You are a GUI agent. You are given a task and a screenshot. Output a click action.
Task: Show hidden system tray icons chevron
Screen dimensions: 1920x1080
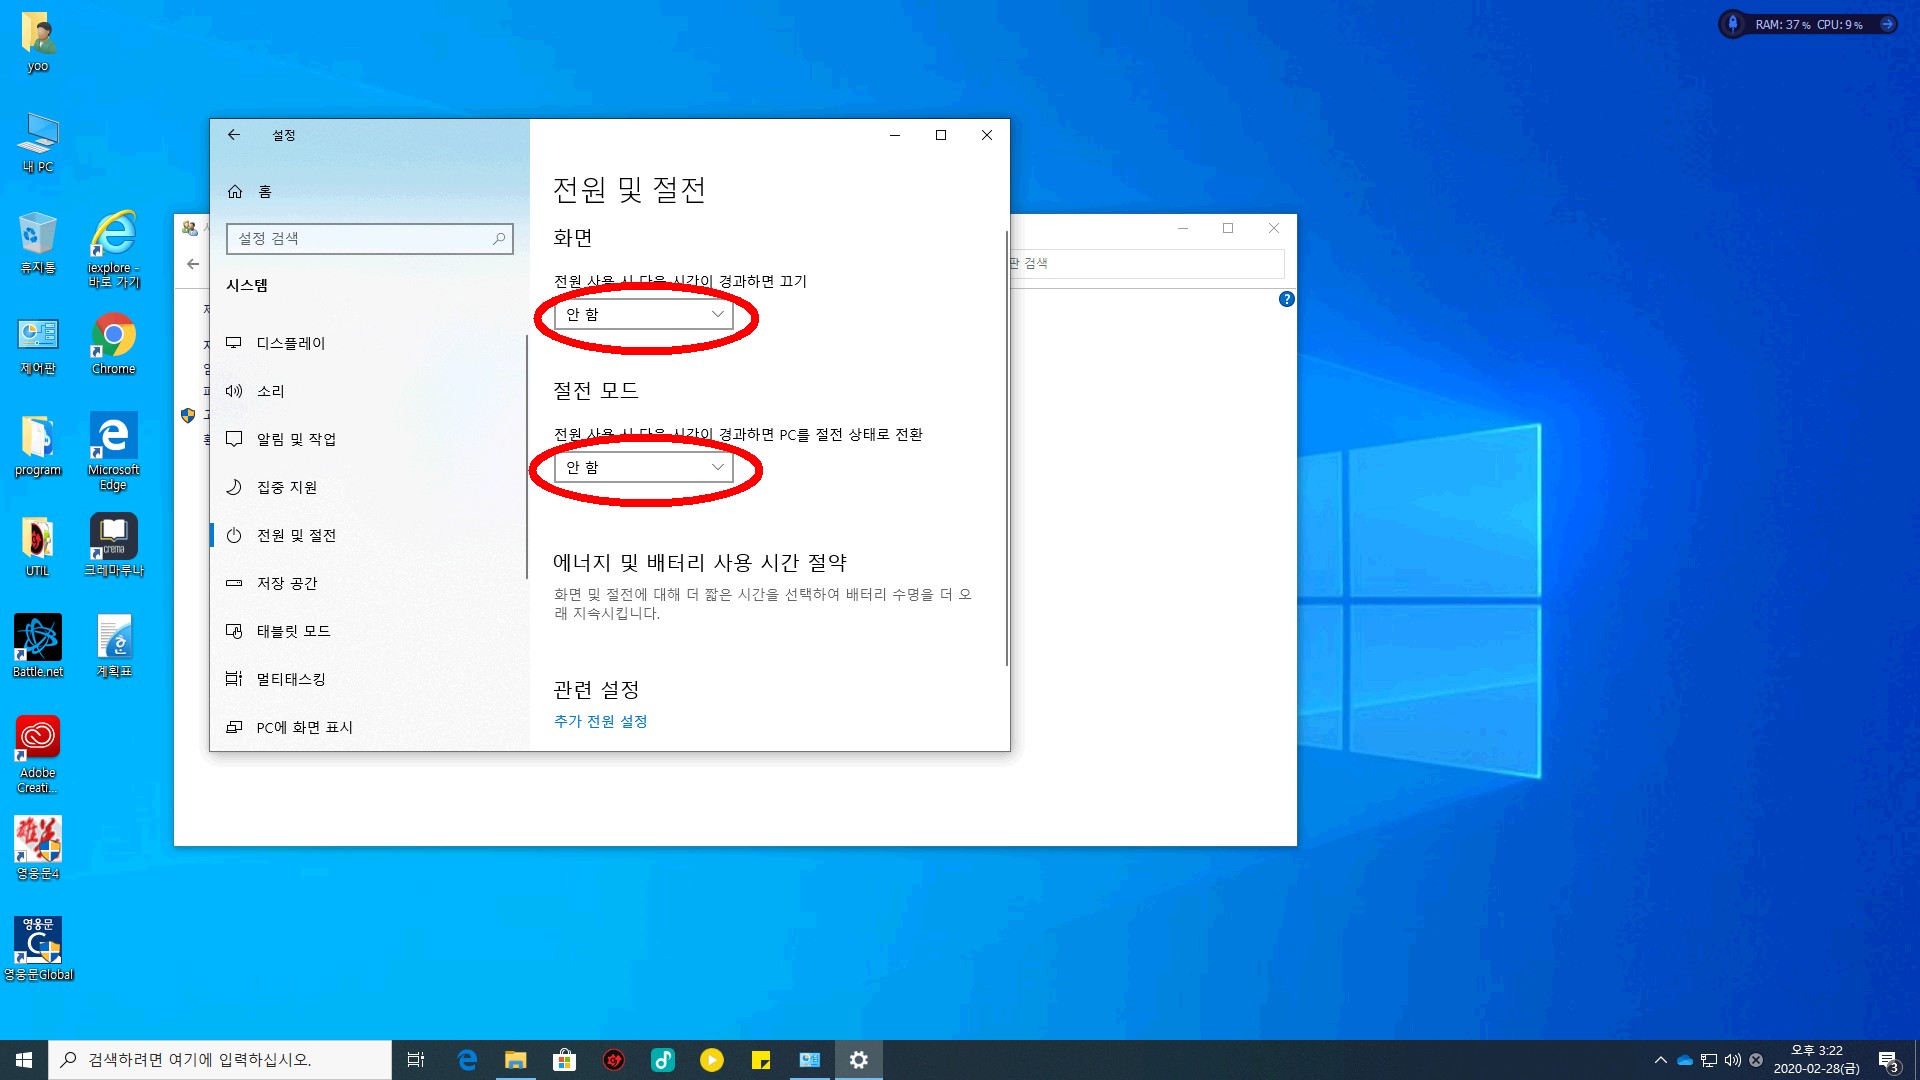click(1660, 1060)
